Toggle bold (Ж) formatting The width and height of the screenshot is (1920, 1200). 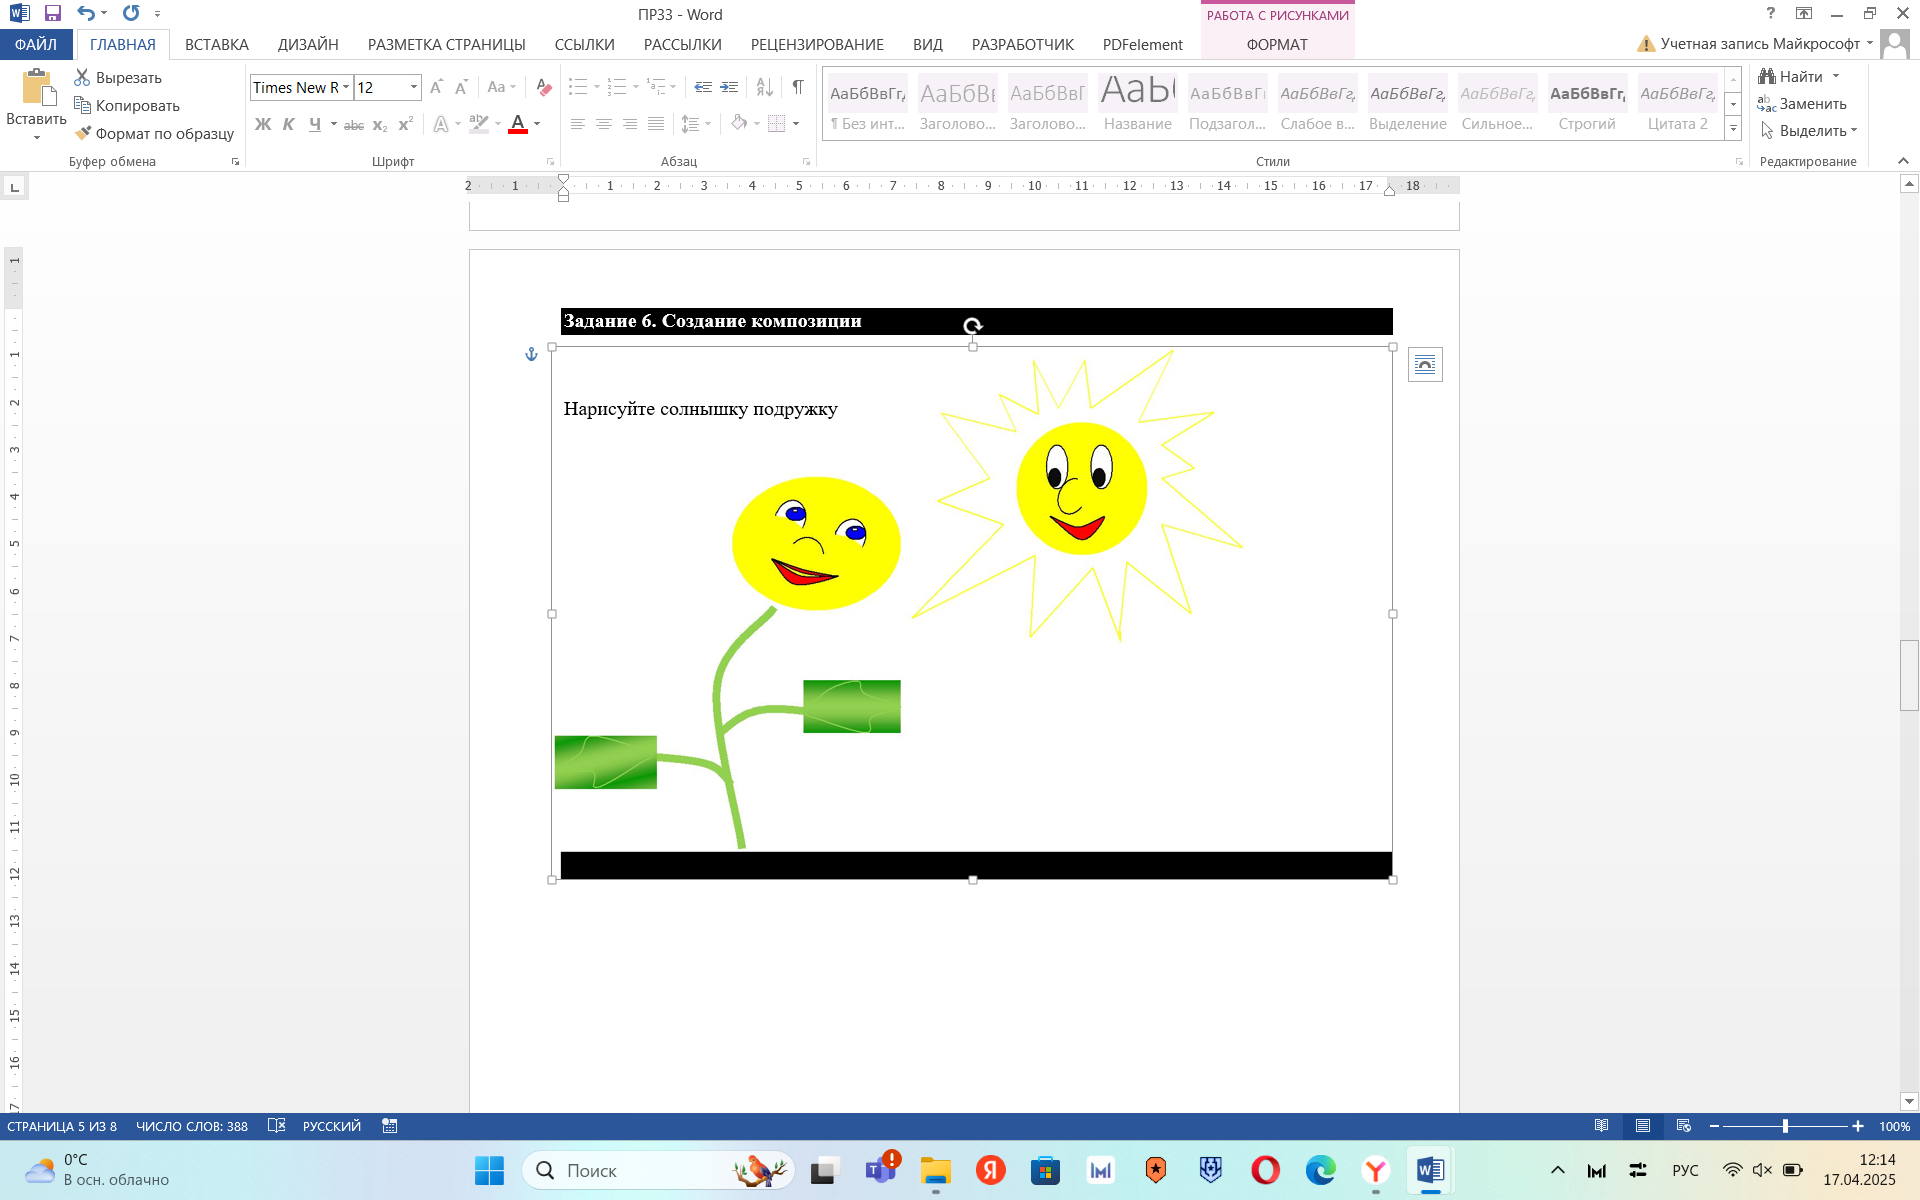[263, 124]
